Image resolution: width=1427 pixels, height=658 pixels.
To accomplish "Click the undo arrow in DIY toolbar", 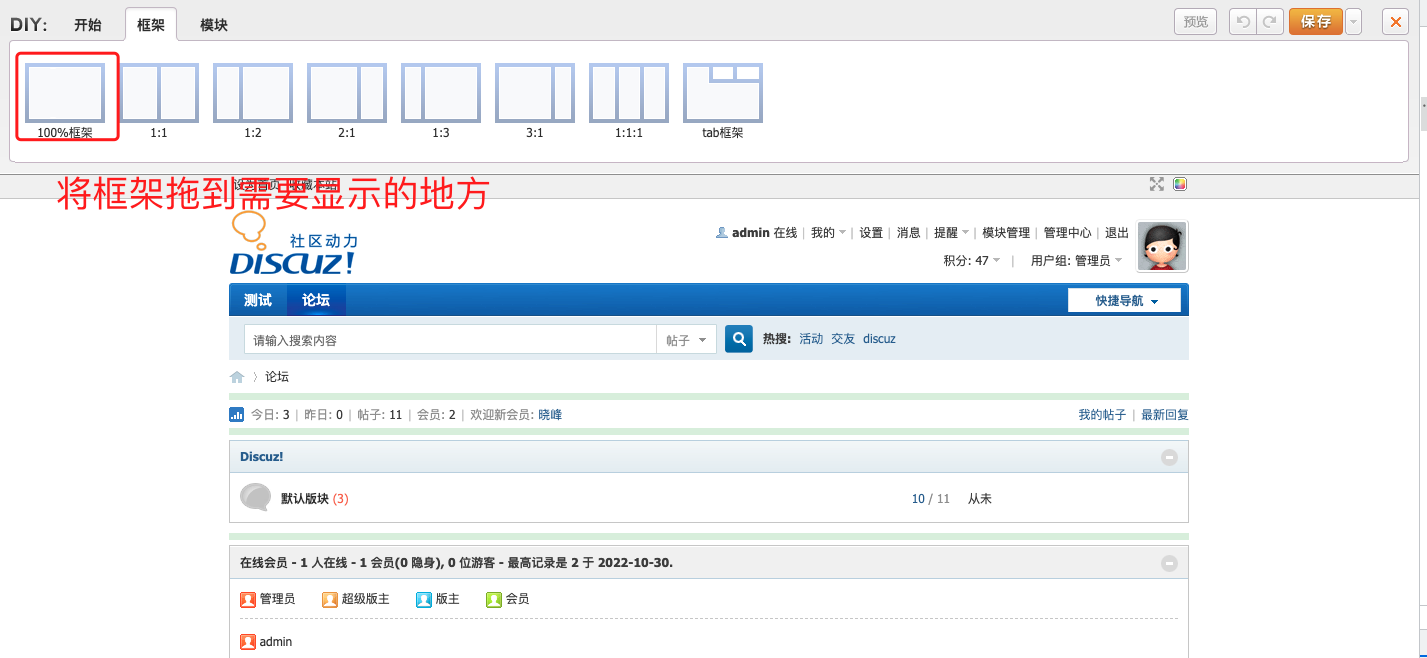I will click(x=1243, y=22).
